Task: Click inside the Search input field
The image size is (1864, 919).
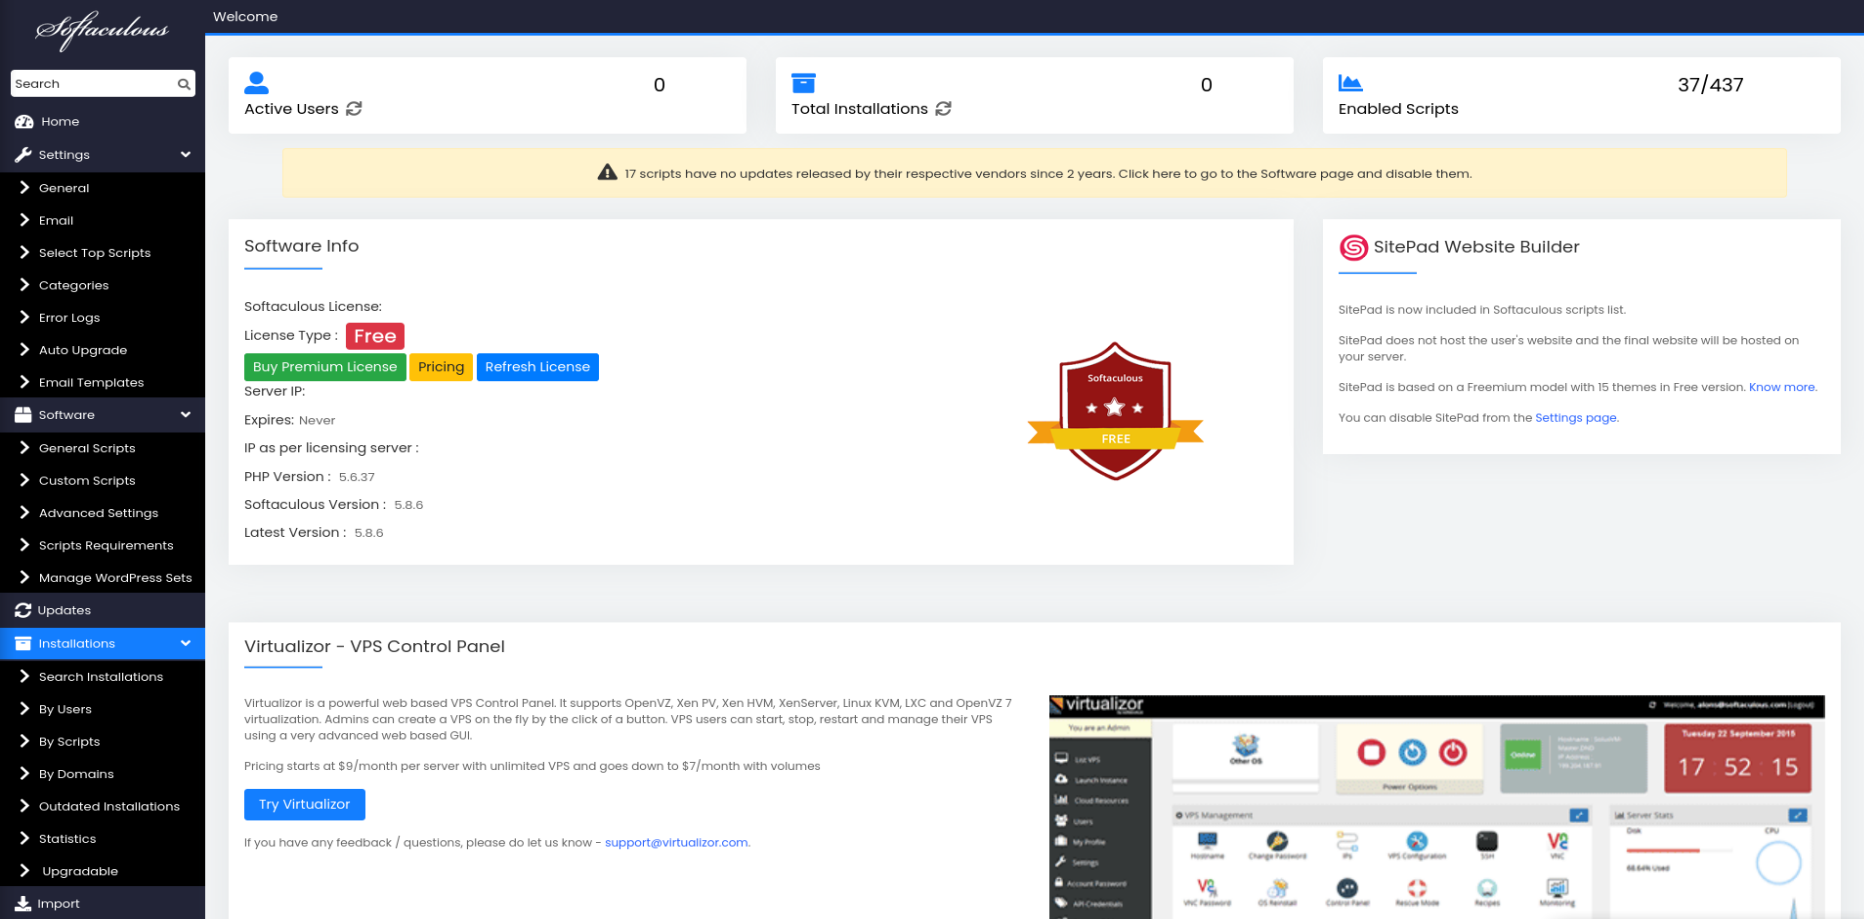Action: [x=90, y=84]
